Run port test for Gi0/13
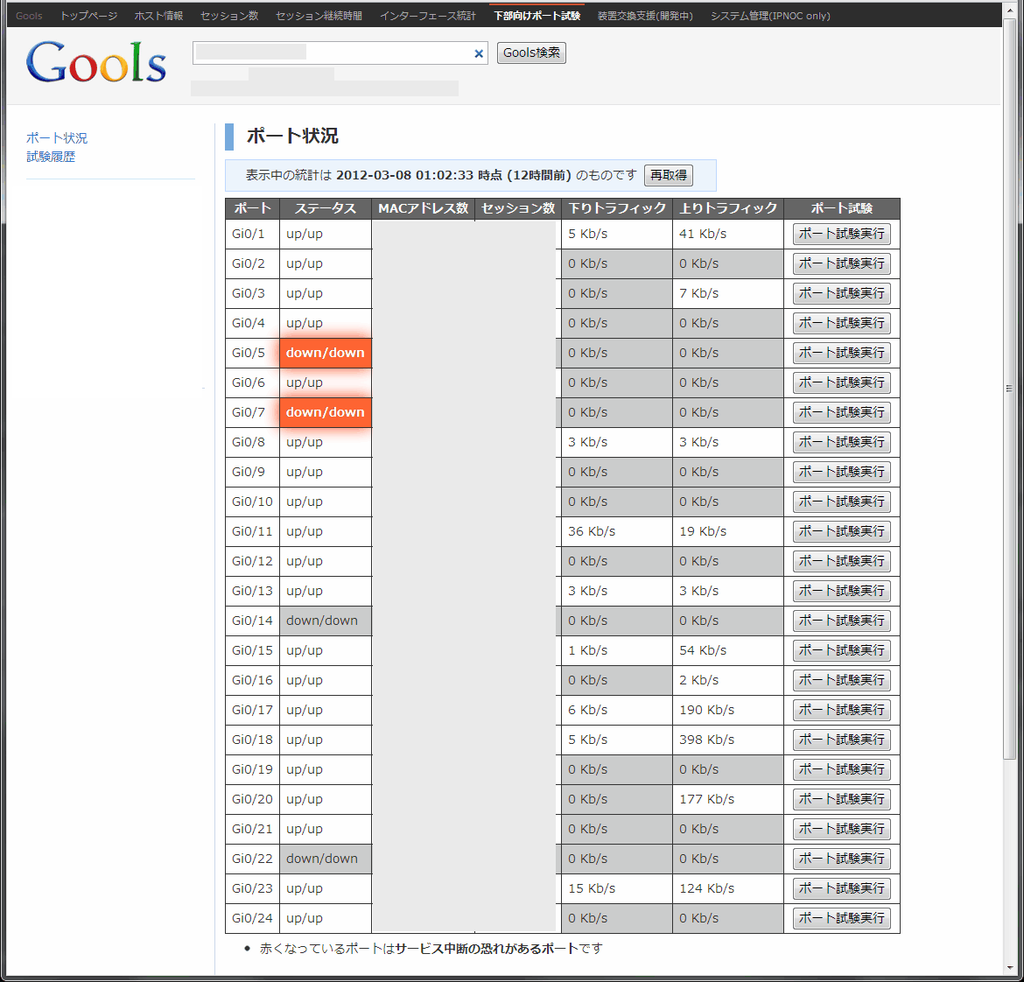This screenshot has height=982, width=1024. [x=842, y=591]
